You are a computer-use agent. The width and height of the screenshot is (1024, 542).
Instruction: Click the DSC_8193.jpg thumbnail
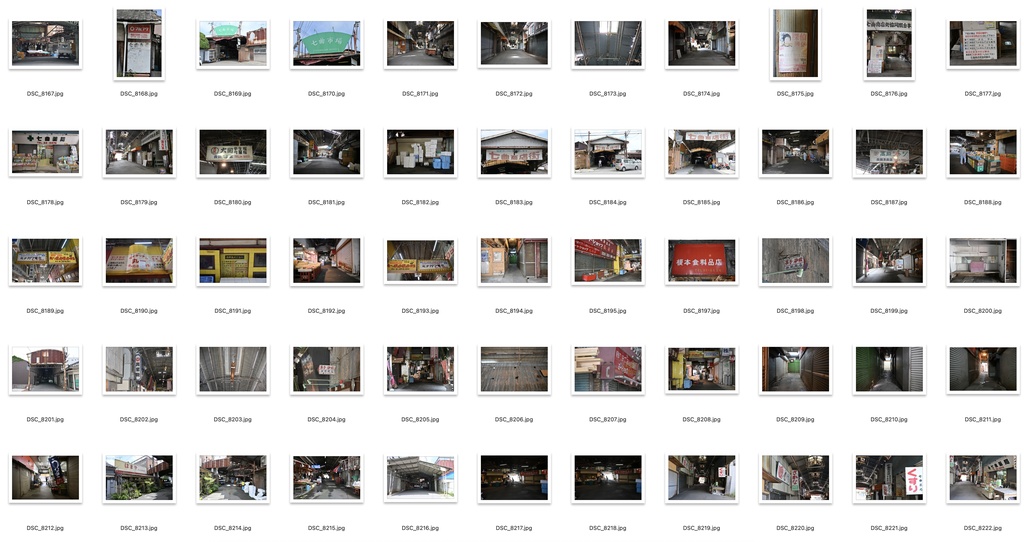point(420,261)
